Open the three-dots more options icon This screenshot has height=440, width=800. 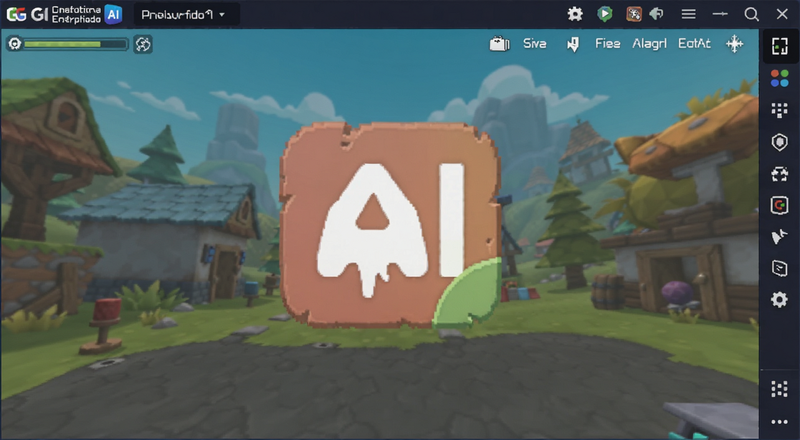pyautogui.click(x=780, y=422)
